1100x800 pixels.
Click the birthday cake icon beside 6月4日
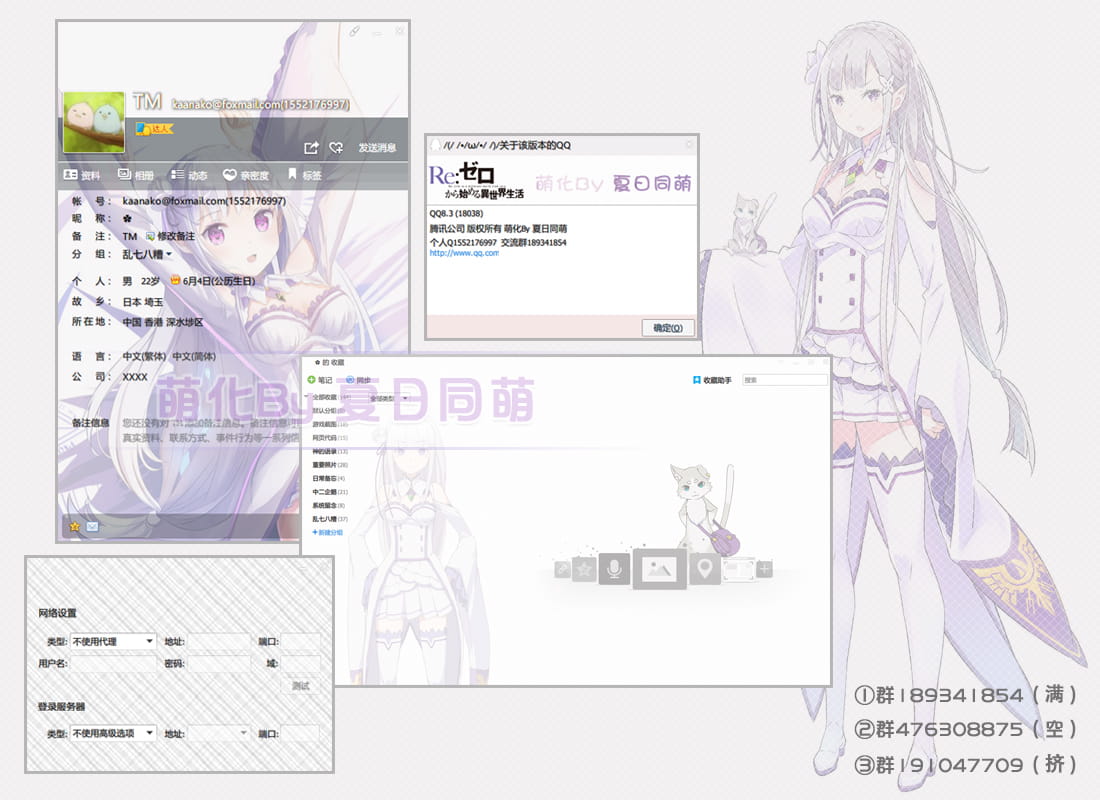pos(175,281)
